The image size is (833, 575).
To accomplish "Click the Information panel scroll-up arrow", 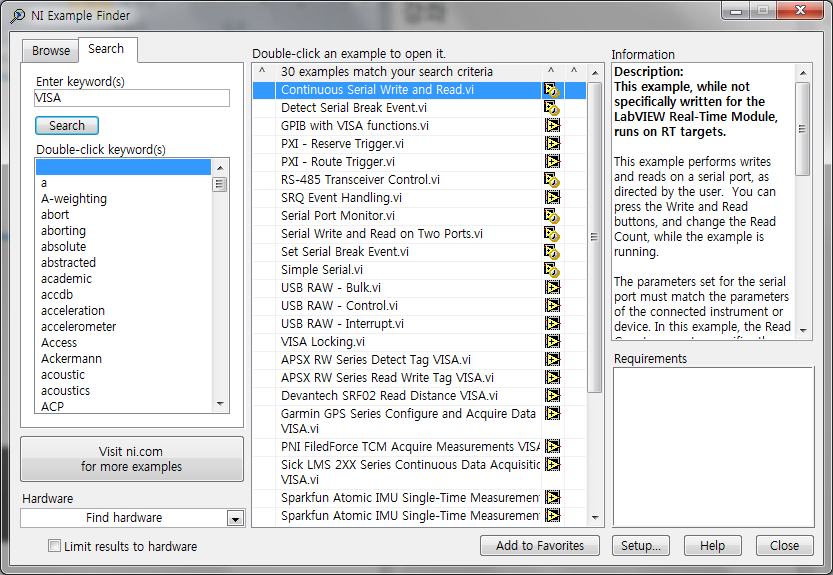I will click(x=803, y=73).
